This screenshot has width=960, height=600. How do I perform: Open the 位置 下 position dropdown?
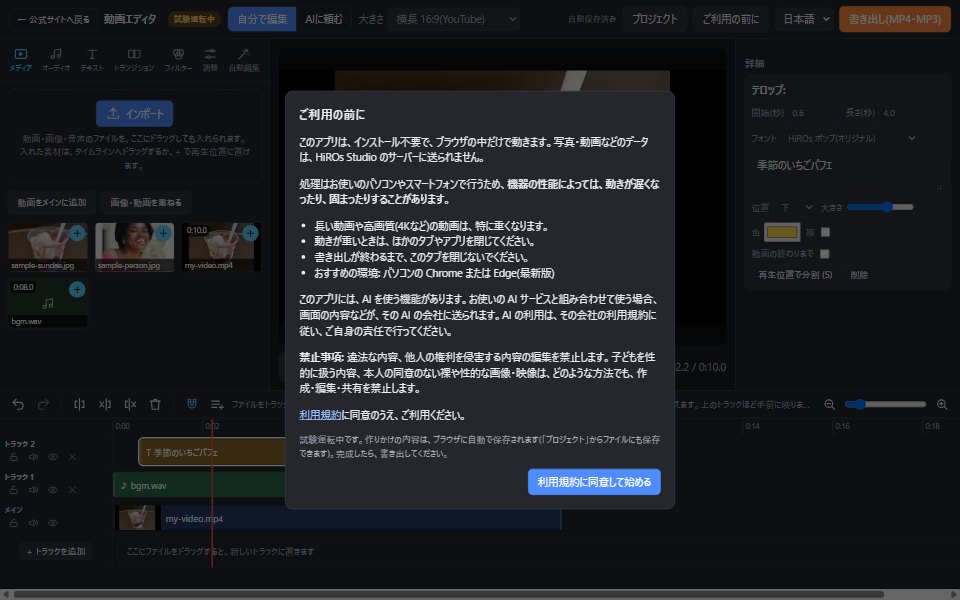click(x=797, y=208)
